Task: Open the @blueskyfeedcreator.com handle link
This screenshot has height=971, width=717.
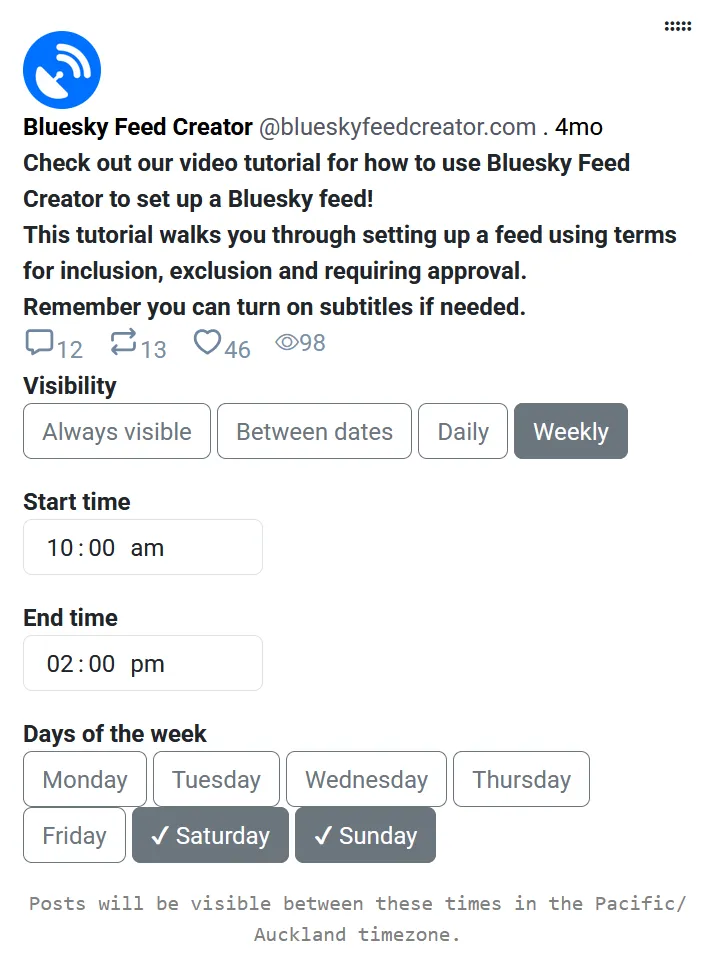Action: click(x=398, y=127)
